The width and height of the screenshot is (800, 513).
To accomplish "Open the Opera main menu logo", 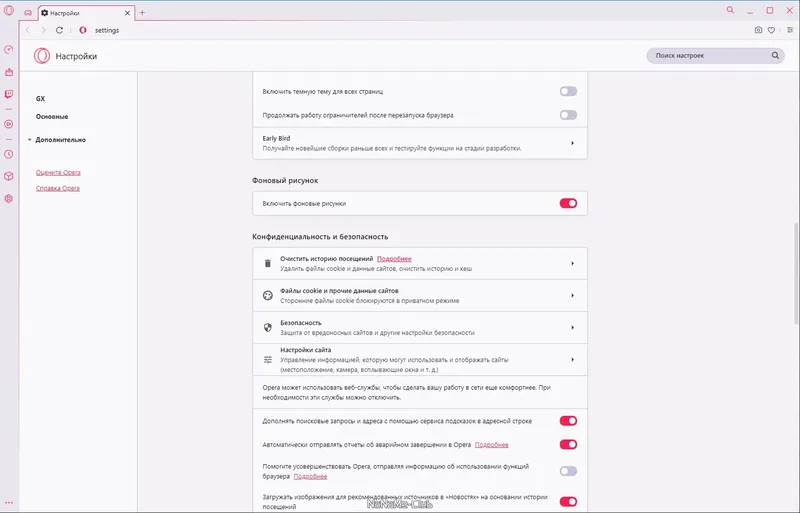I will pos(9,10).
